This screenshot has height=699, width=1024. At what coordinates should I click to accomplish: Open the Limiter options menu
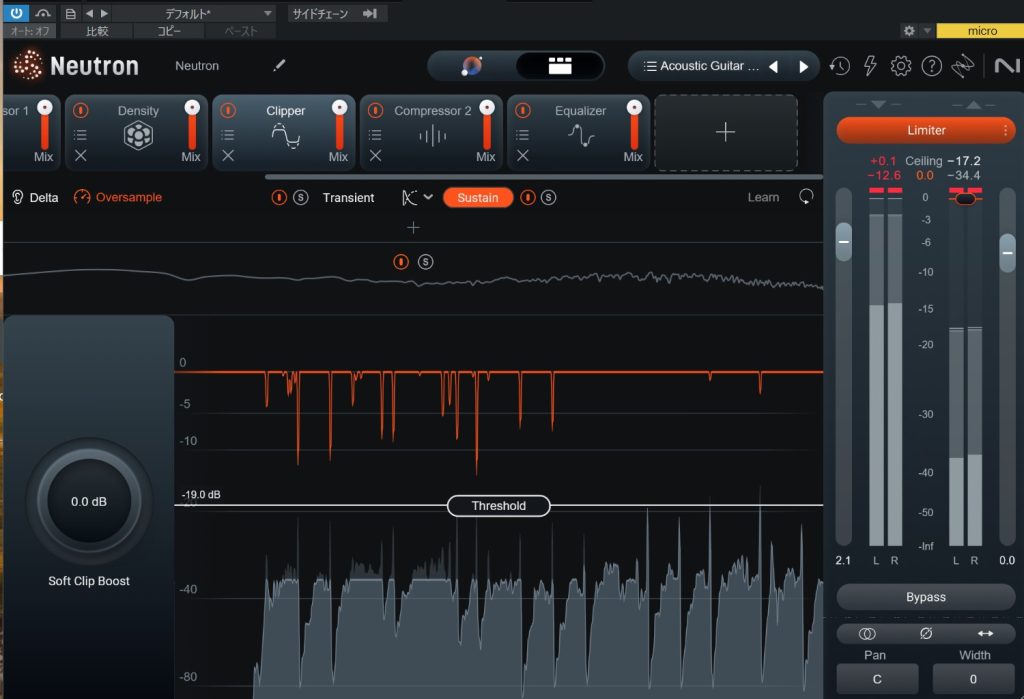[1005, 130]
